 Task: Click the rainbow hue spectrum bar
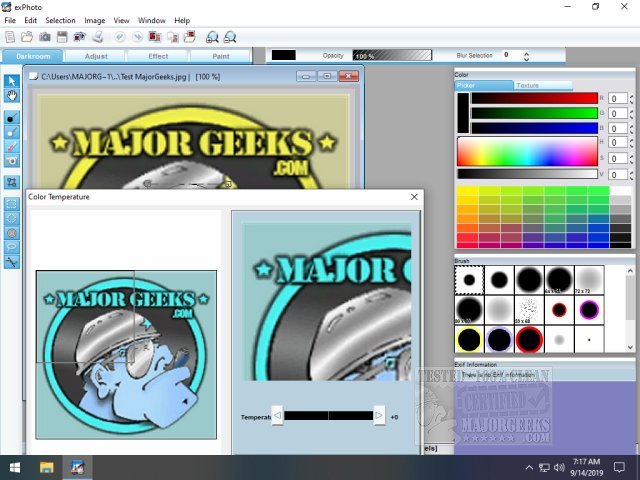click(527, 151)
